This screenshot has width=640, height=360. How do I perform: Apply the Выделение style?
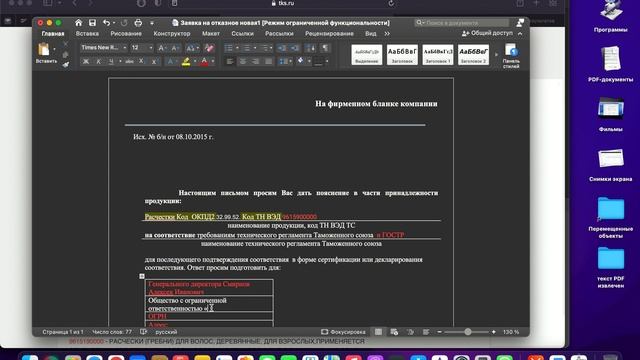point(367,55)
